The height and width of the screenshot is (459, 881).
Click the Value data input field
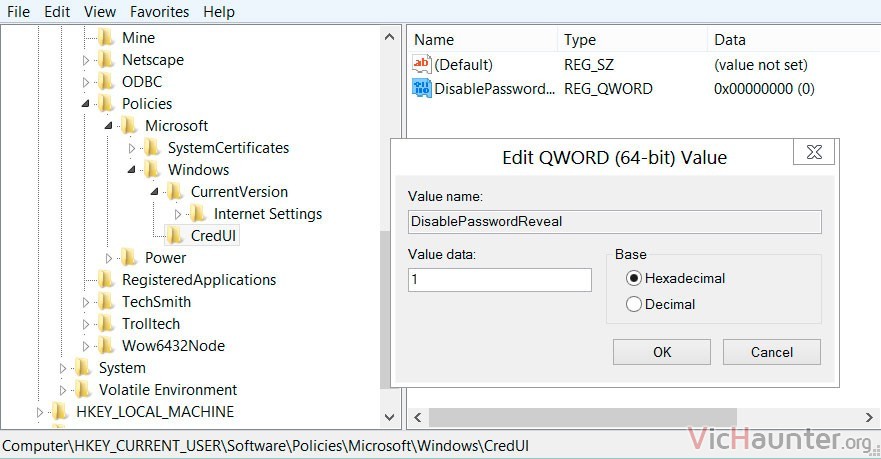(500, 280)
